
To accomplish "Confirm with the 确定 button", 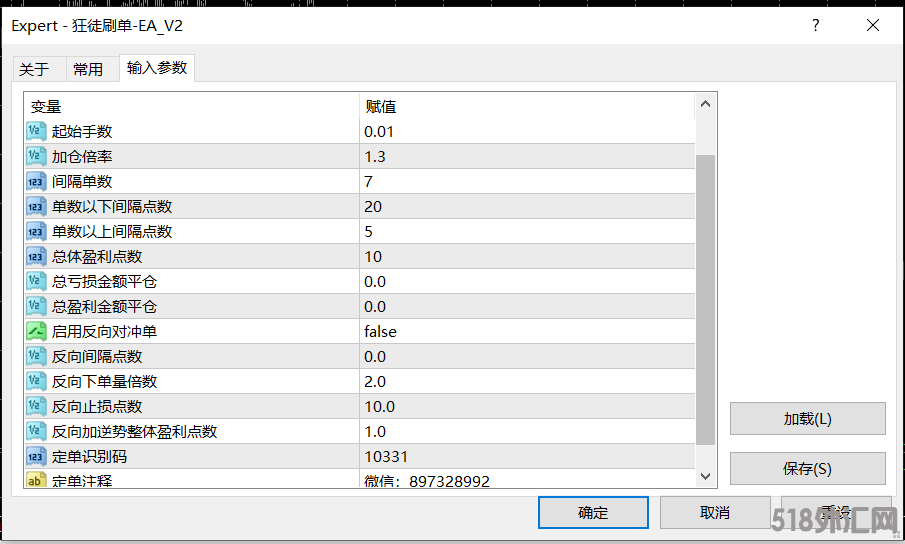I will click(593, 512).
